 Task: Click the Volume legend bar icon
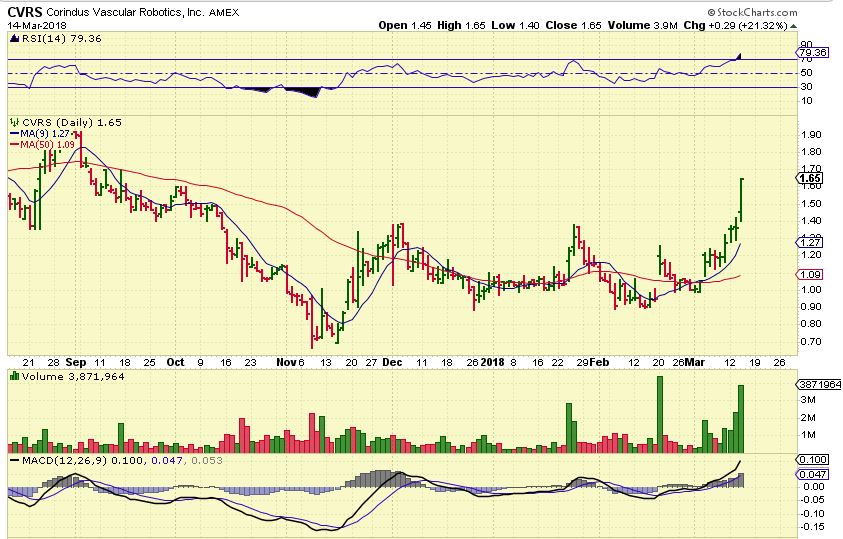(x=13, y=375)
